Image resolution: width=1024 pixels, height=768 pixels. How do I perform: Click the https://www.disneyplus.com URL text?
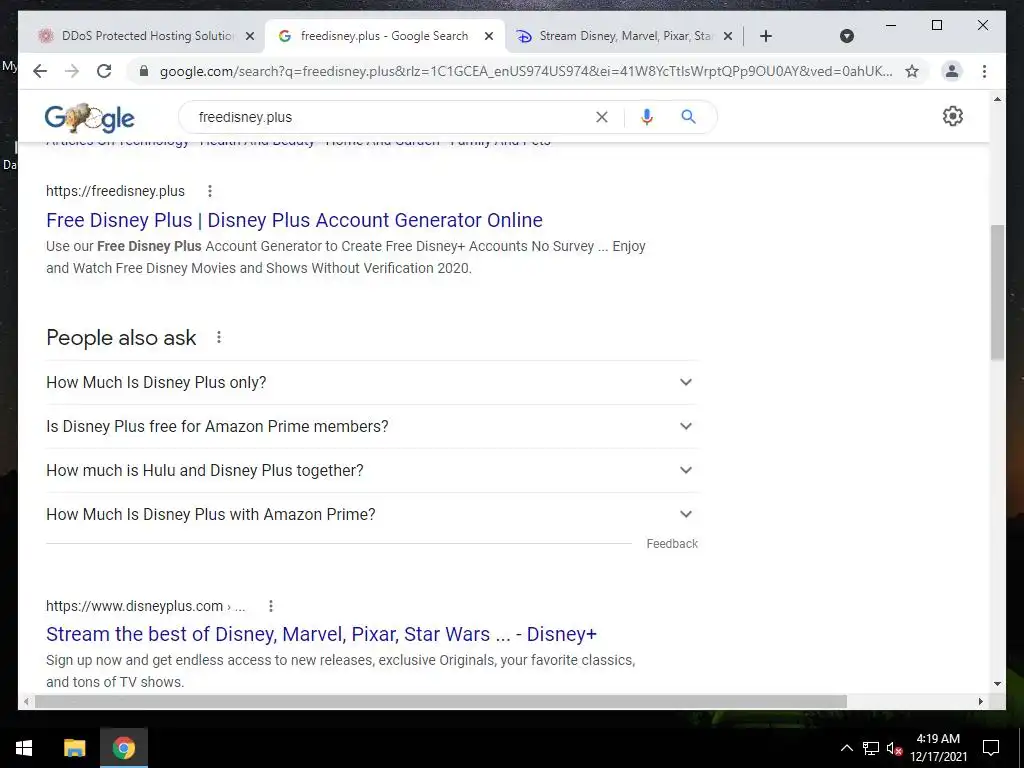135,606
